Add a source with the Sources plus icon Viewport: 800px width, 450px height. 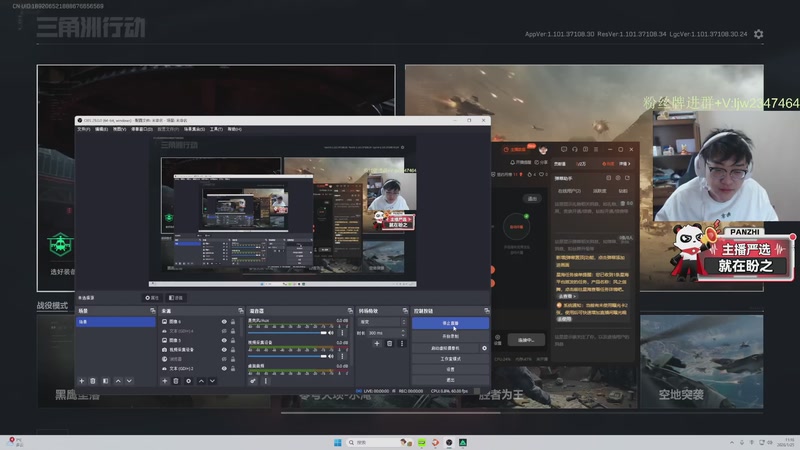coord(164,381)
